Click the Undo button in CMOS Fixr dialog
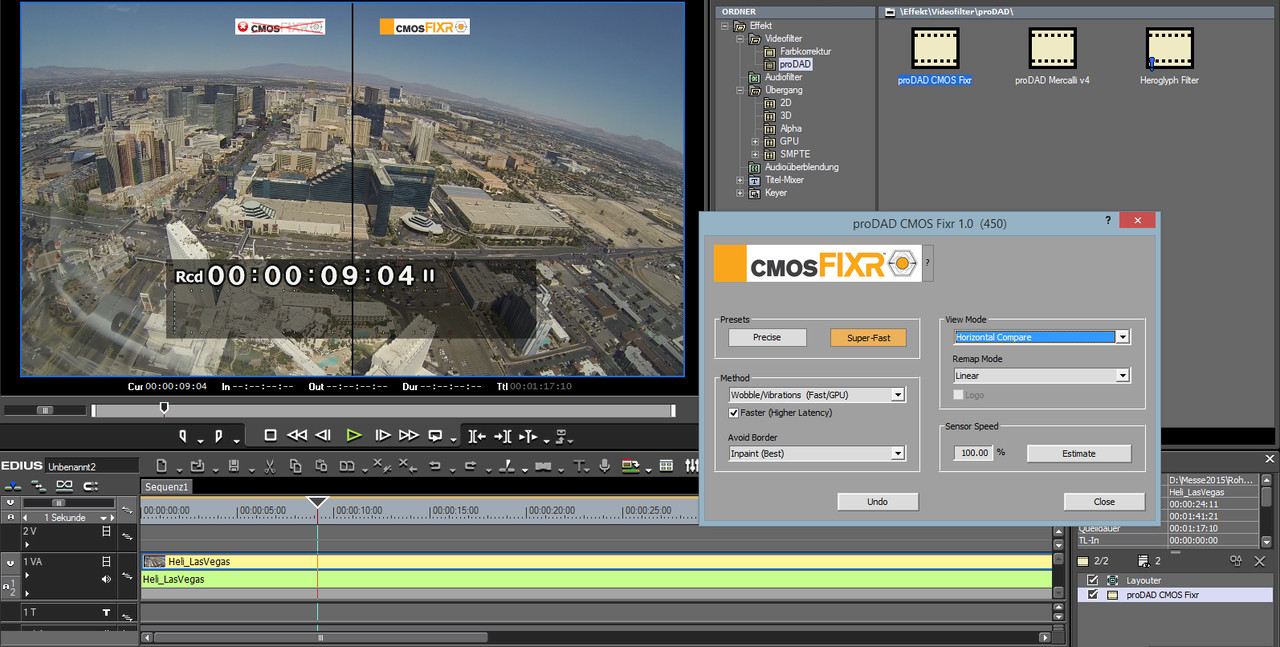Image resolution: width=1280 pixels, height=647 pixels. click(x=877, y=501)
